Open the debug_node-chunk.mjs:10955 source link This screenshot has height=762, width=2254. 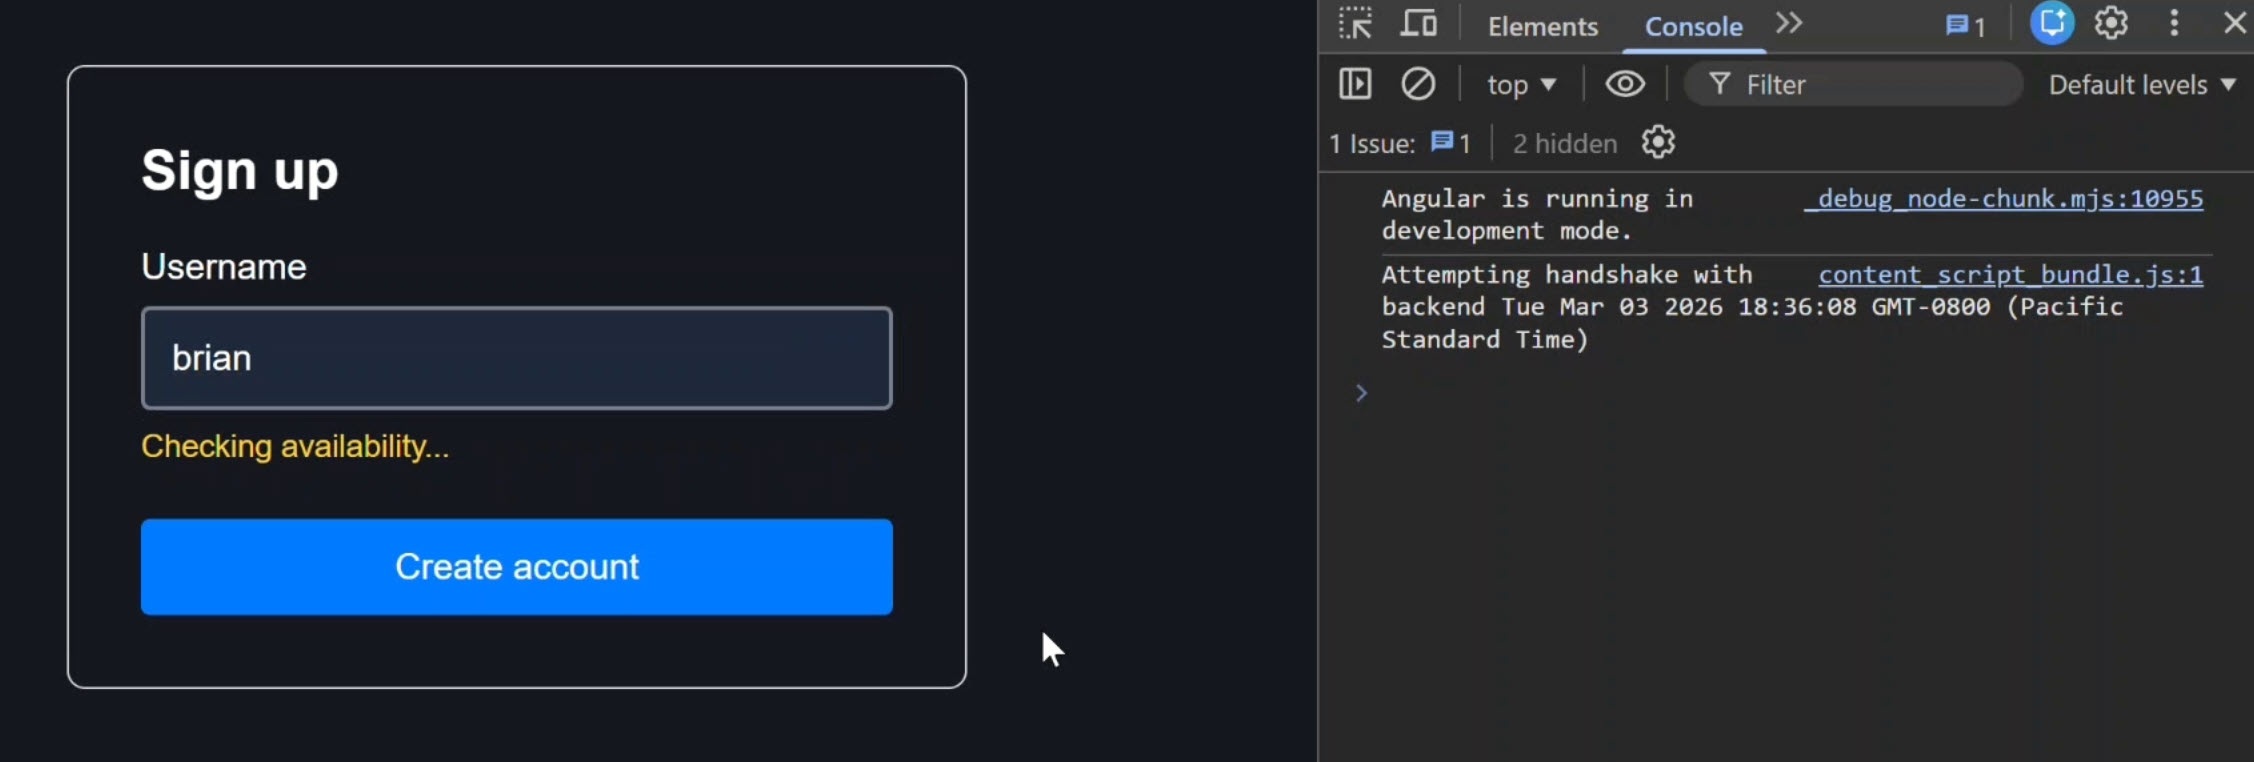pyautogui.click(x=2004, y=199)
